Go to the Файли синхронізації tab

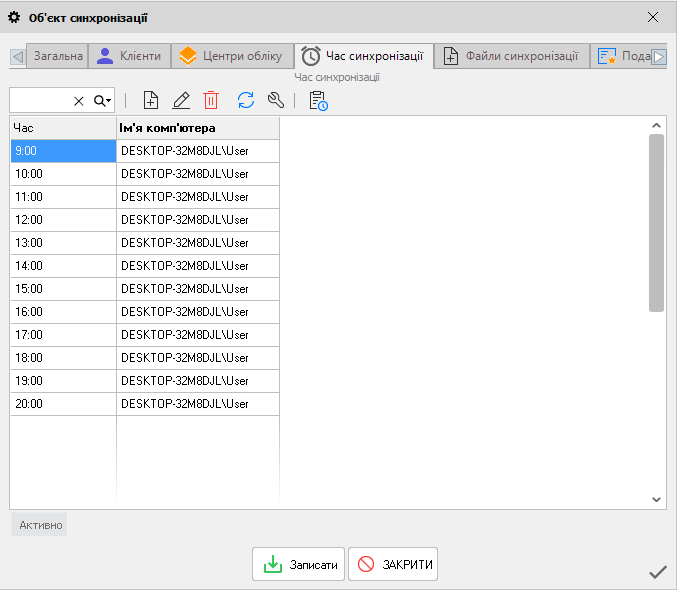pyautogui.click(x=511, y=56)
